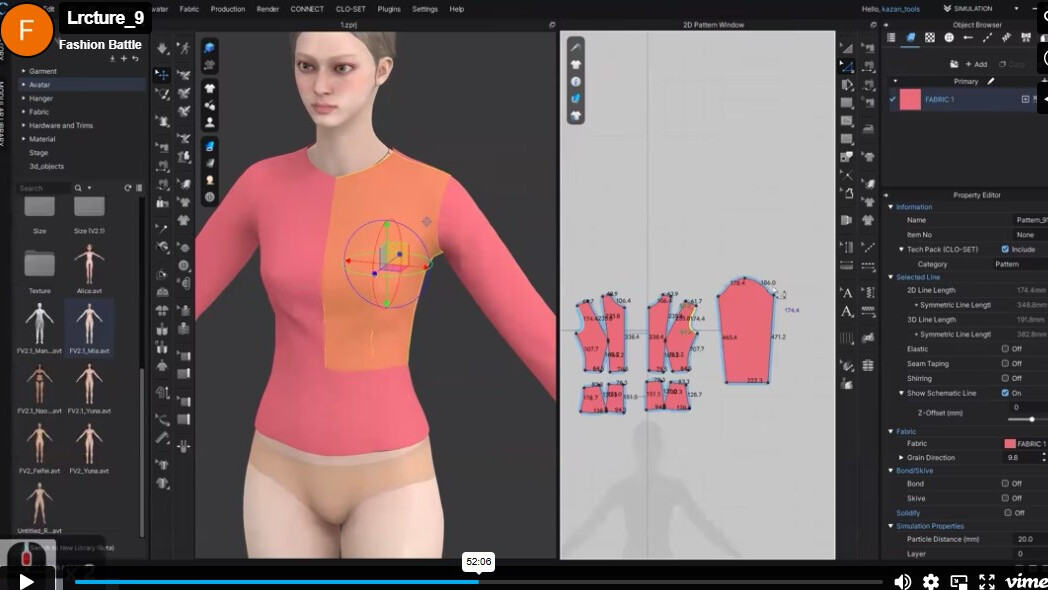This screenshot has height=590, width=1048.
Task: Select the Edit Pattern tool in 2D toolbar
Action: [847, 67]
